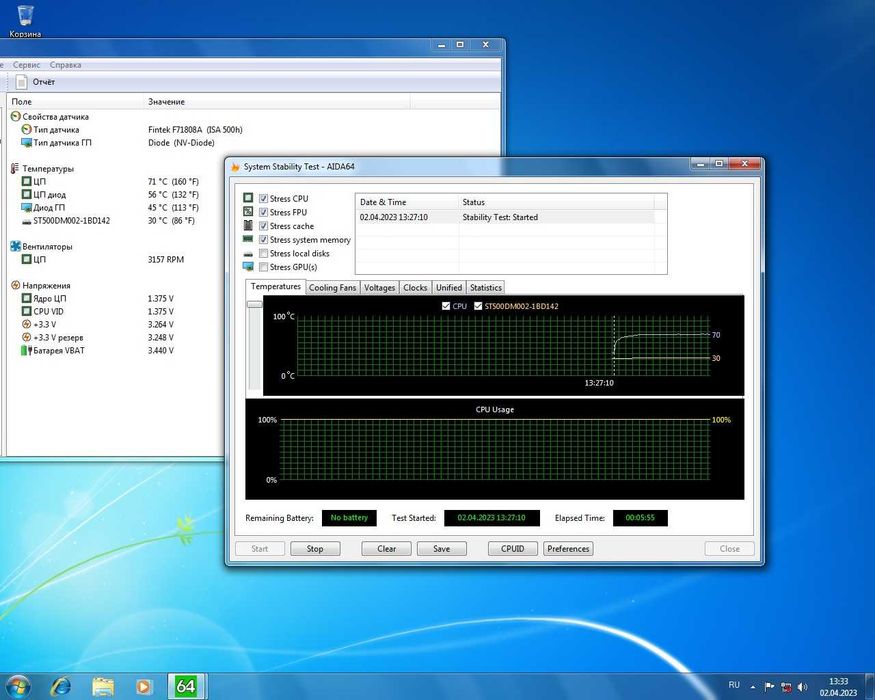Open the Справка menu

pos(65,65)
